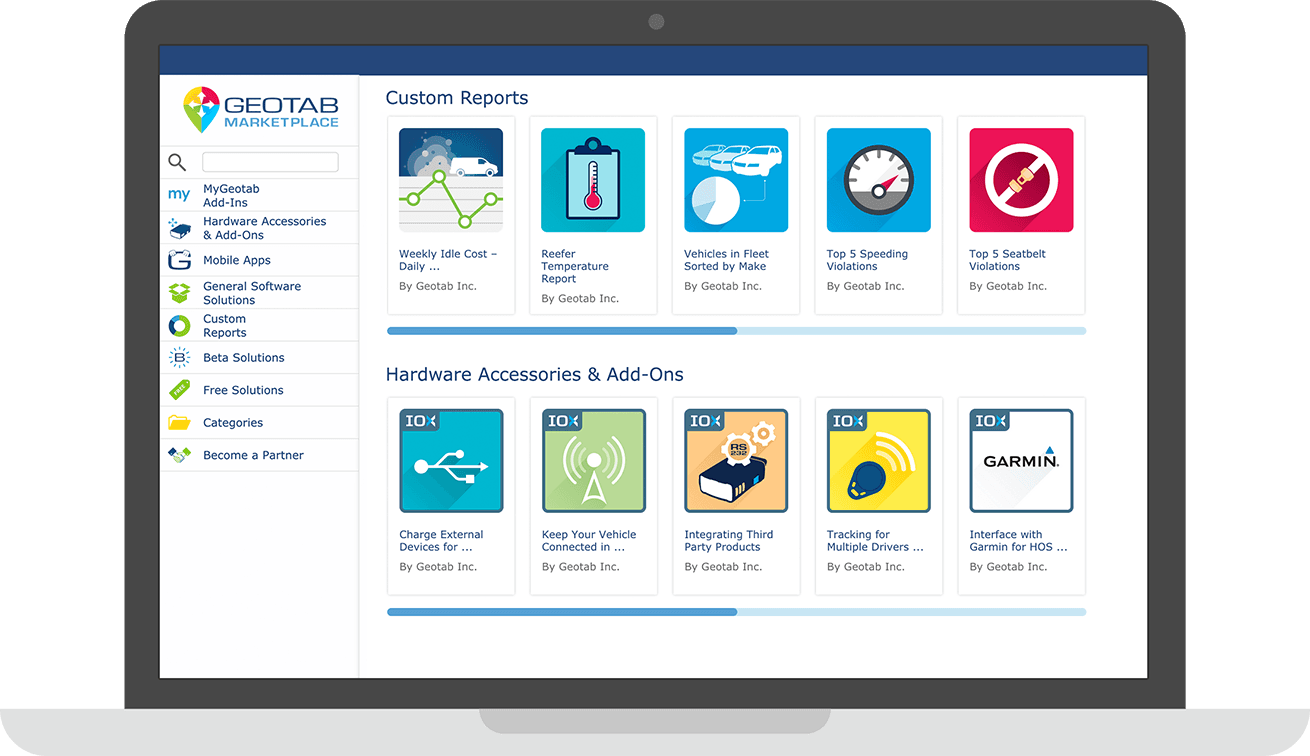Open the Reefer Temperature Report
1310x756 pixels.
[x=593, y=180]
